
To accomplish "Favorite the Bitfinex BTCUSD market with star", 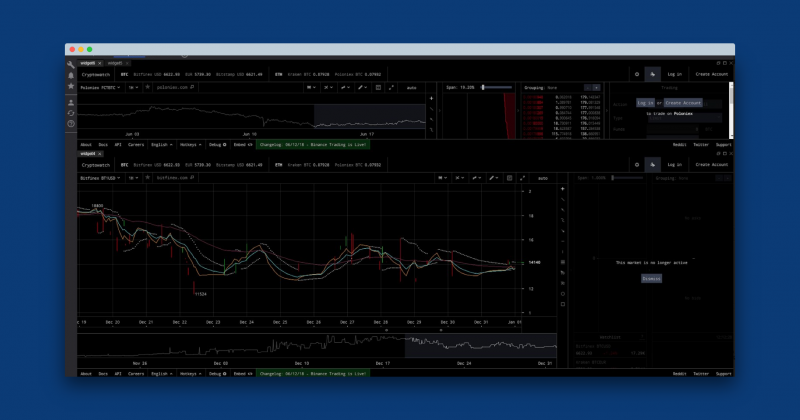I will (x=147, y=178).
